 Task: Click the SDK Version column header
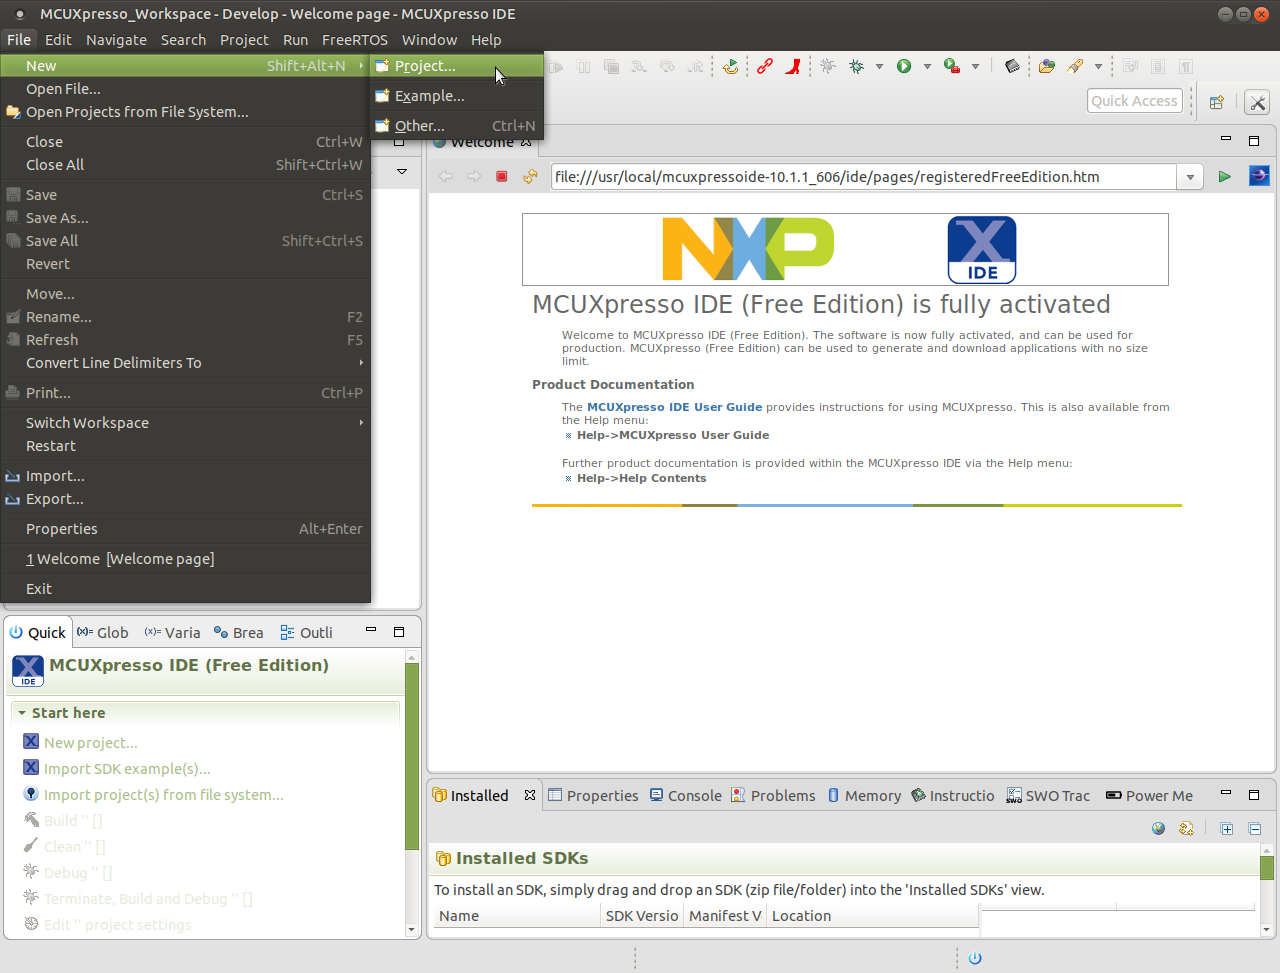click(x=642, y=916)
